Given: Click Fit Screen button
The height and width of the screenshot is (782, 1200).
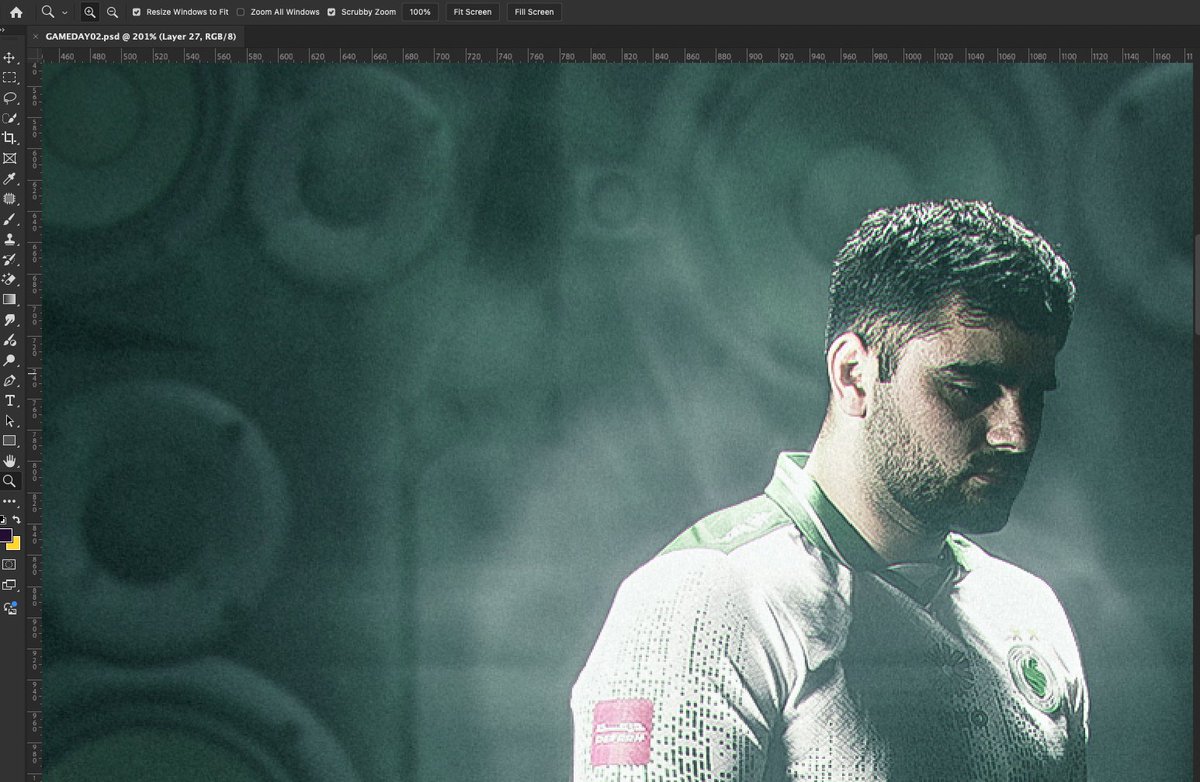Looking at the screenshot, I should [471, 12].
